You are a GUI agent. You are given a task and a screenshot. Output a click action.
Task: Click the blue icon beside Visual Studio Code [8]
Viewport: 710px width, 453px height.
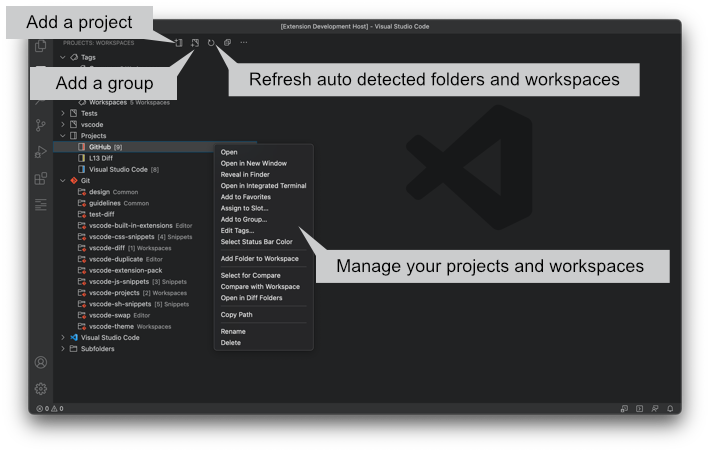82,169
